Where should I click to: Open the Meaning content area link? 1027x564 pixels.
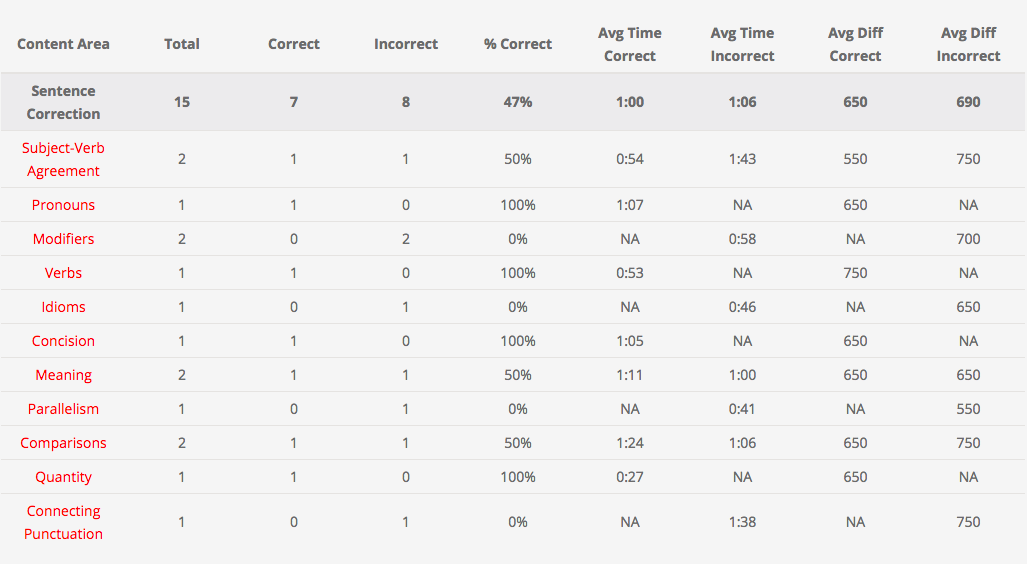63,375
